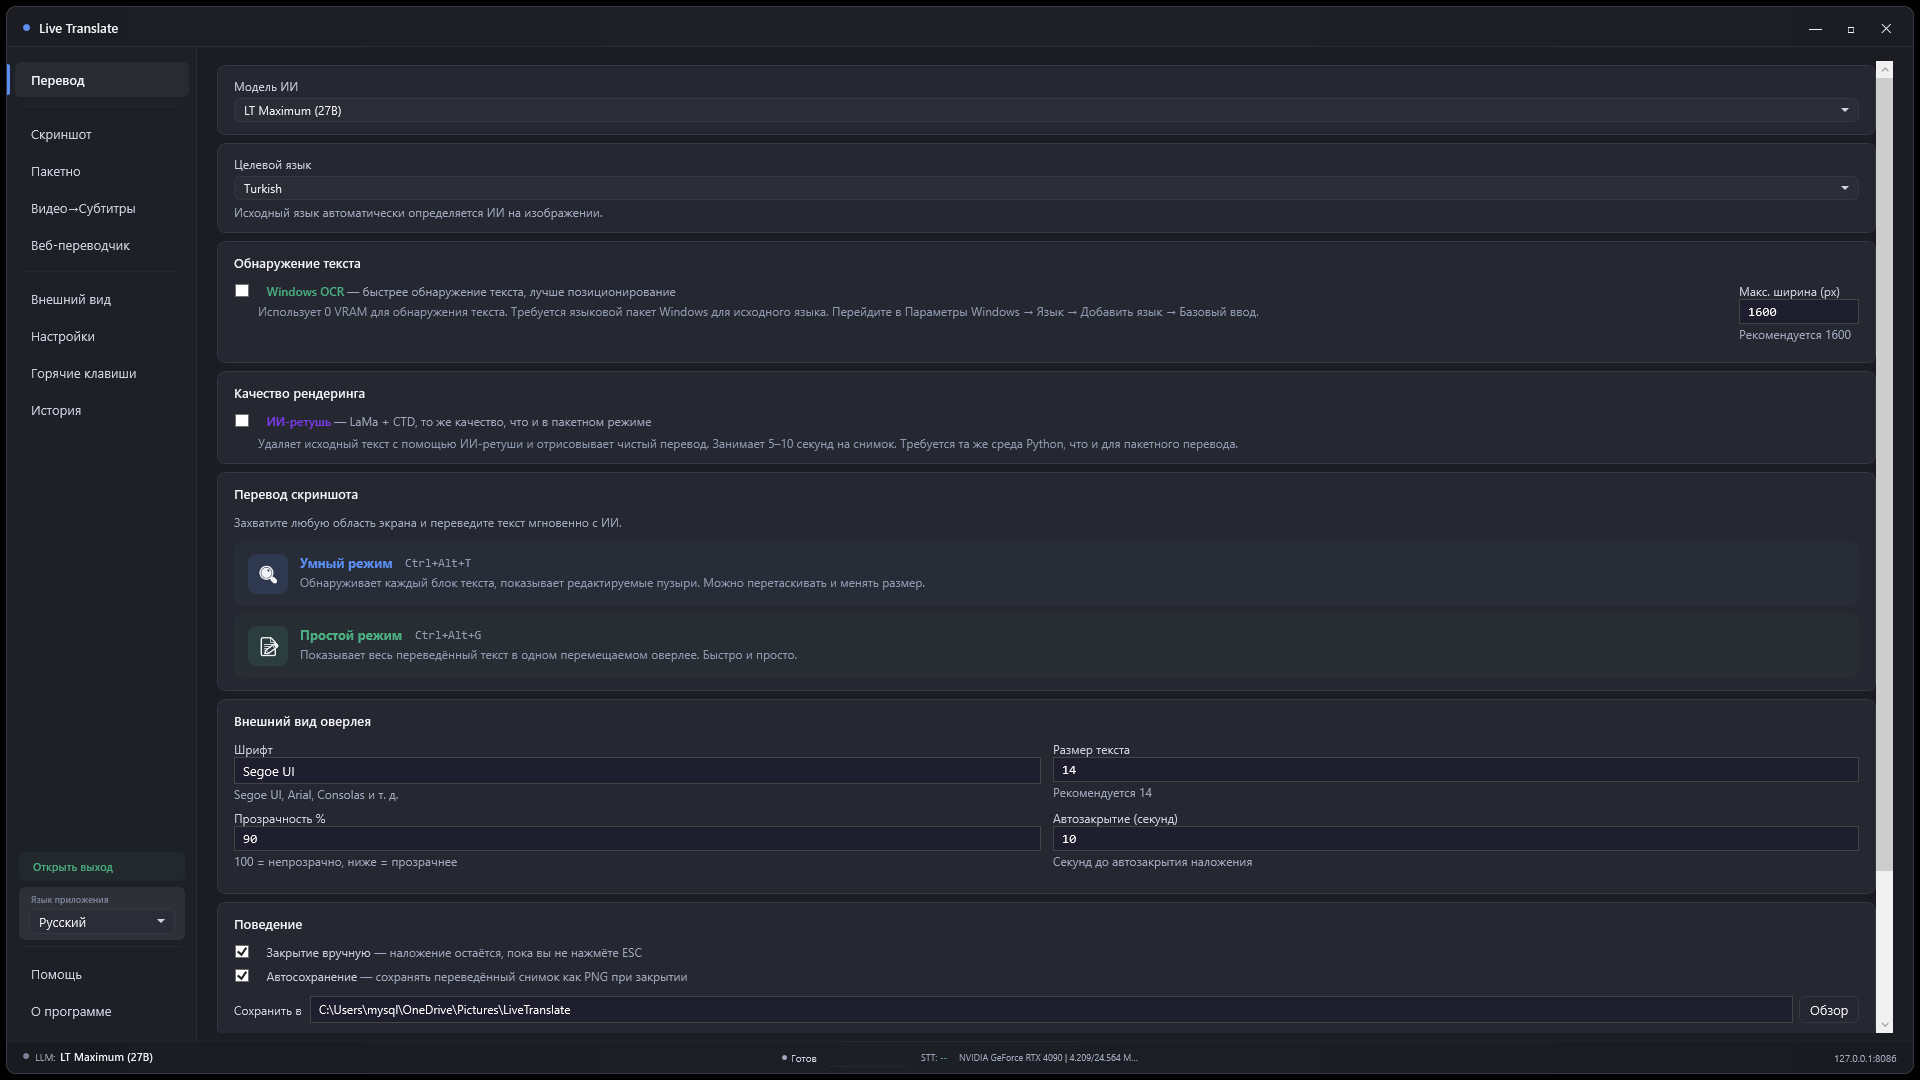Uncheck the Закрытие вручную checkbox

242,952
